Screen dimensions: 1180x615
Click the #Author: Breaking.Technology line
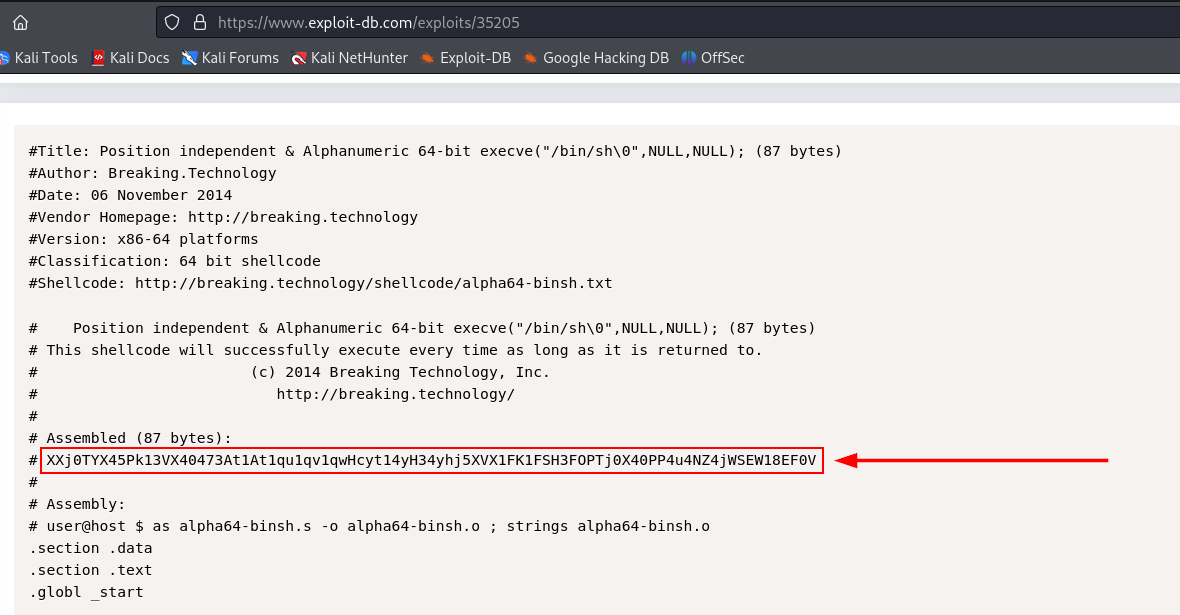[x=152, y=173]
